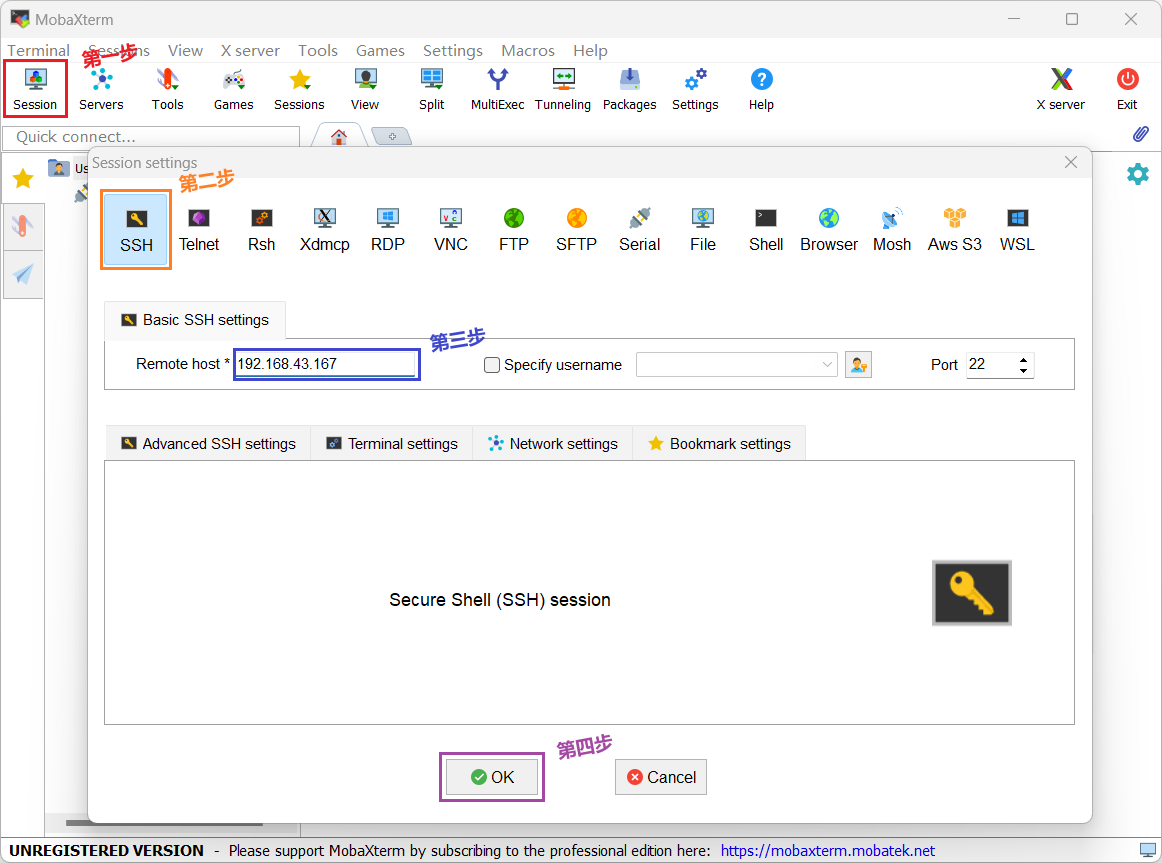This screenshot has height=863, width=1162.
Task: Select the WSL session type
Action: coord(1017,230)
